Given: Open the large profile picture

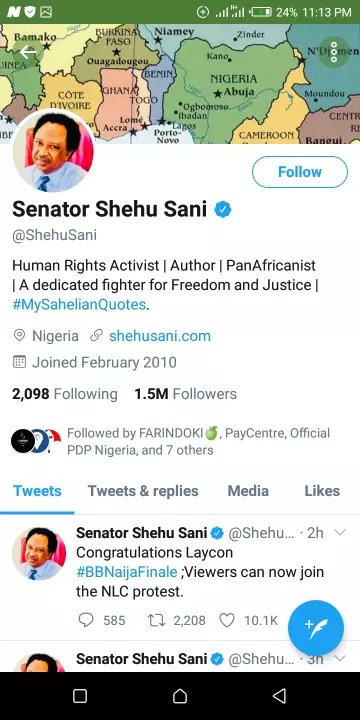Looking at the screenshot, I should click(53, 150).
